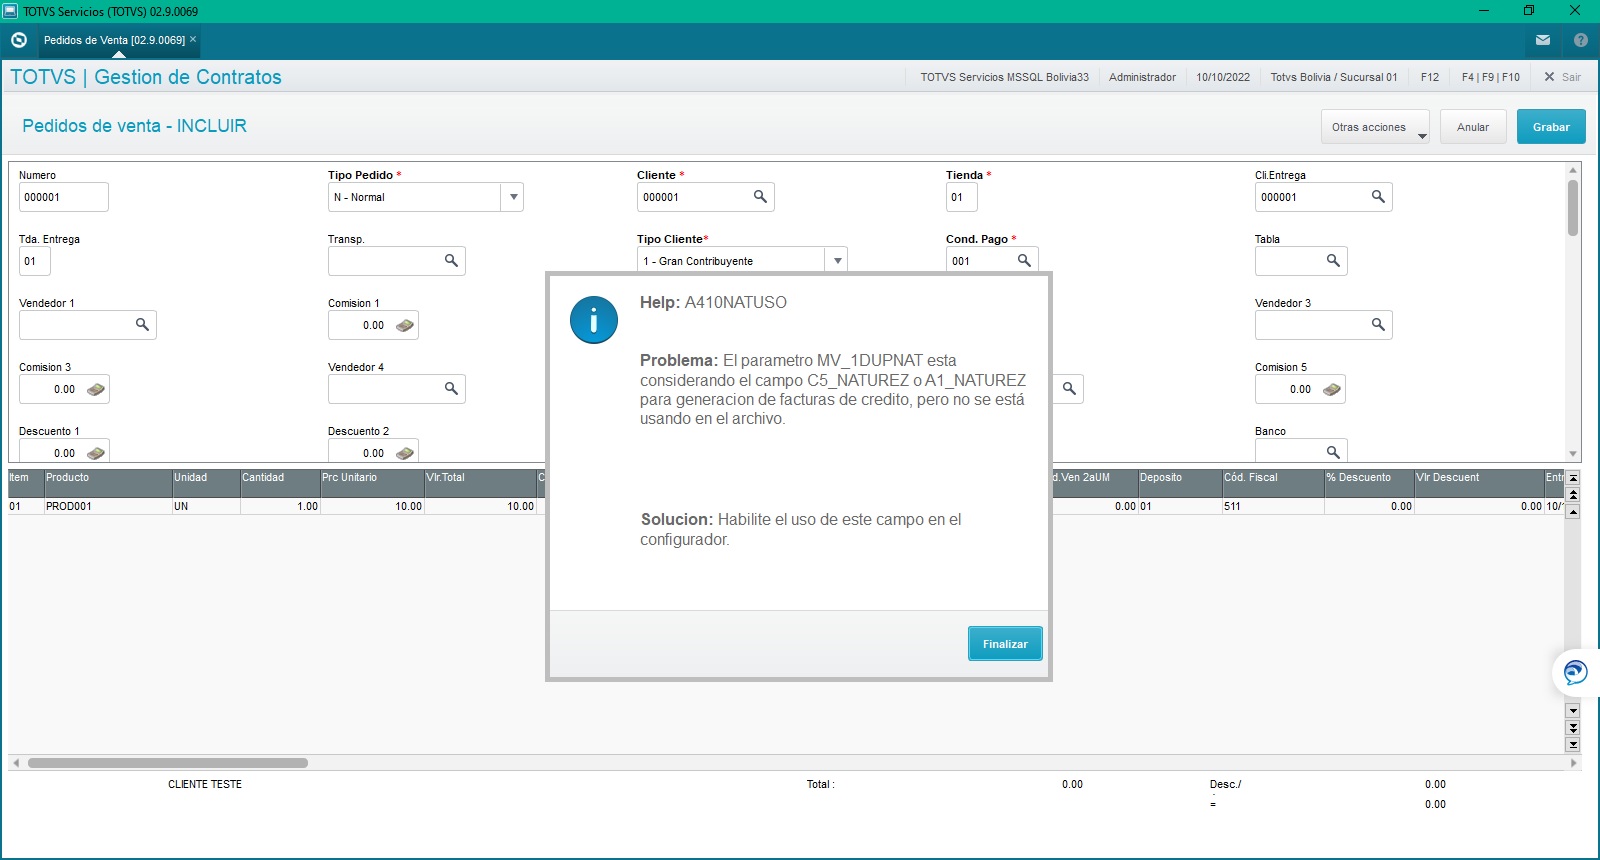Click Totvs Bolivia / Sucursal 01 label
The height and width of the screenshot is (860, 1600).
pyautogui.click(x=1334, y=77)
